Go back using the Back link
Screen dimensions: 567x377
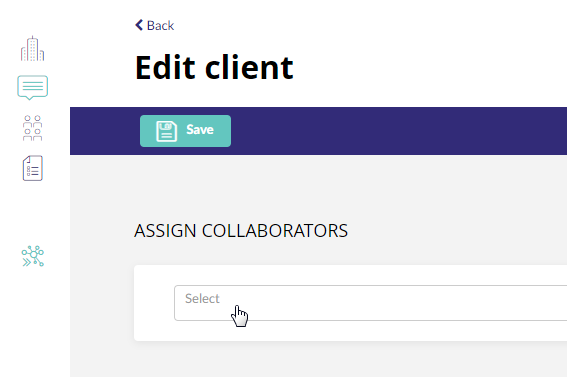tap(154, 25)
